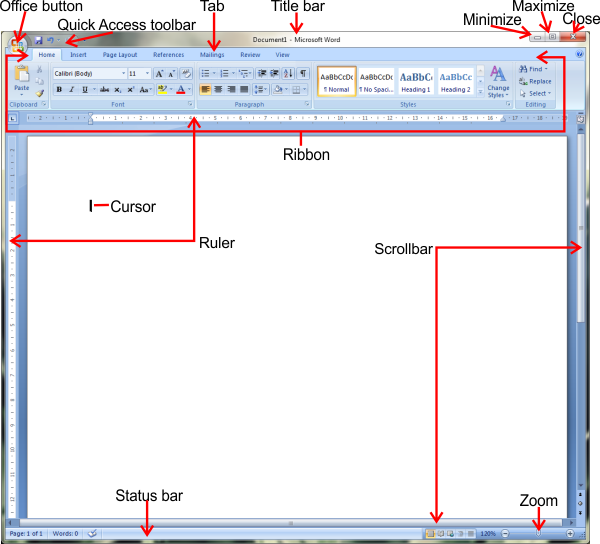Screen dimensions: 600x544
Task: Click the ruler toggle icon above the scrollbar
Action: (580, 119)
